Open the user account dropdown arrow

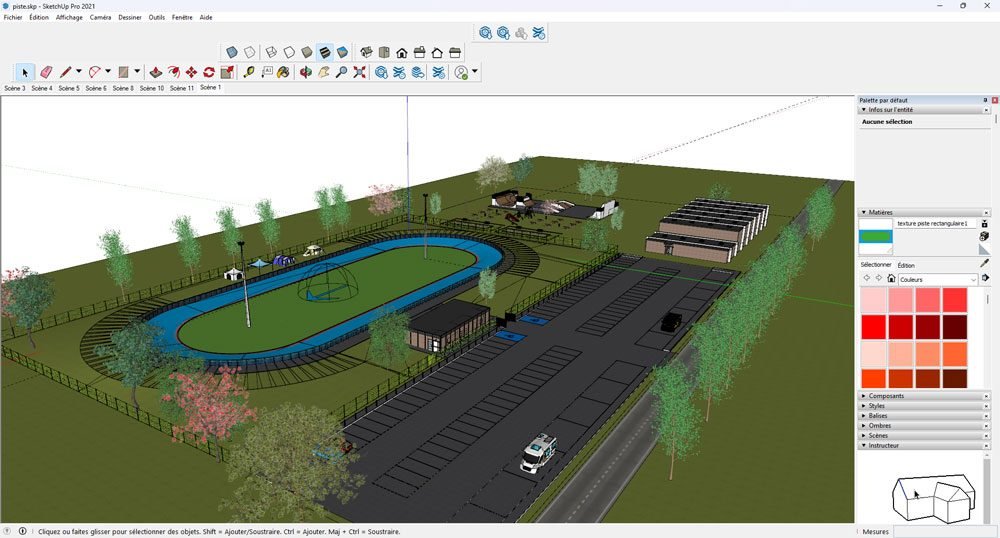tap(474, 71)
